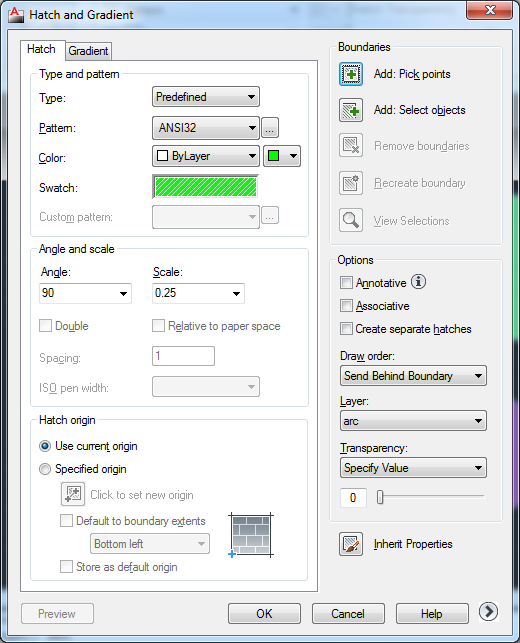The image size is (520, 643).
Task: Click the Cancel button
Action: tap(348, 613)
